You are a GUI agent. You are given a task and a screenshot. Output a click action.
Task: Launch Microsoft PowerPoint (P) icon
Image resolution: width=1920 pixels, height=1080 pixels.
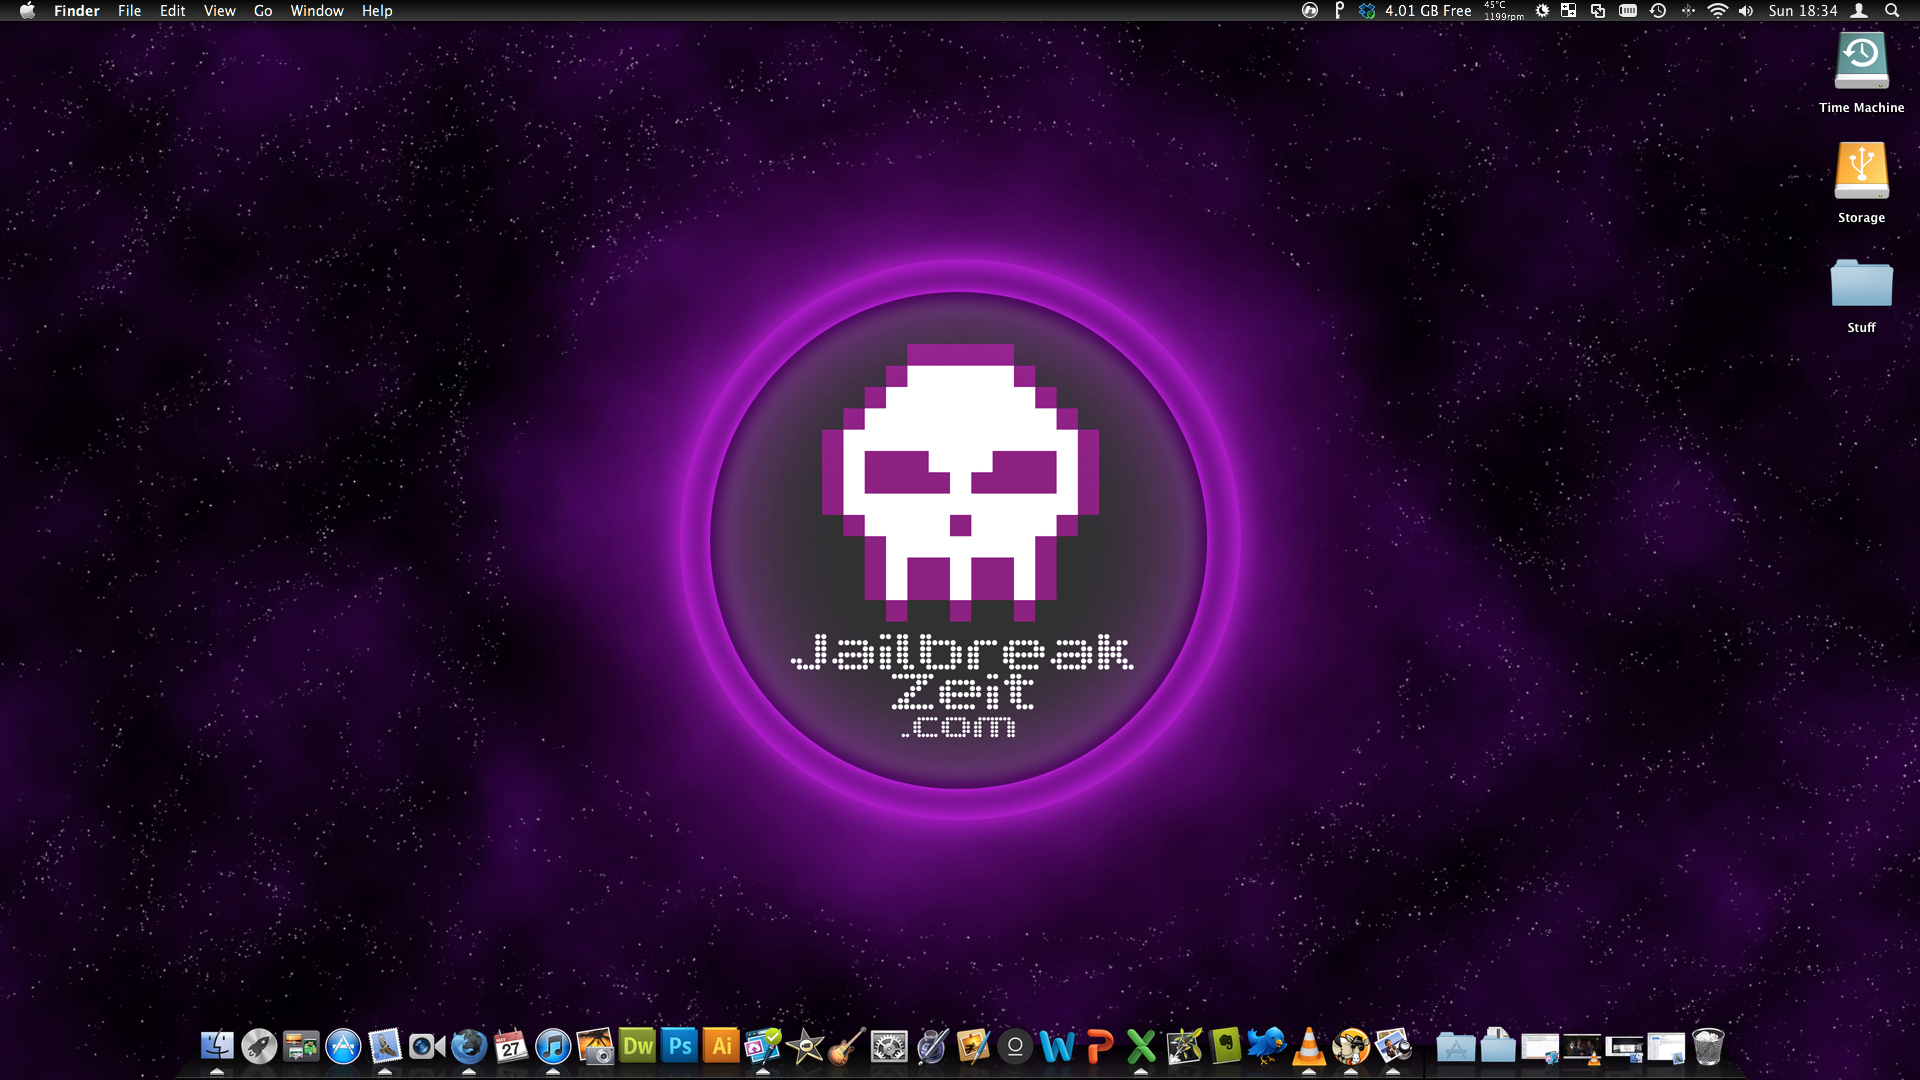[x=1099, y=1047]
